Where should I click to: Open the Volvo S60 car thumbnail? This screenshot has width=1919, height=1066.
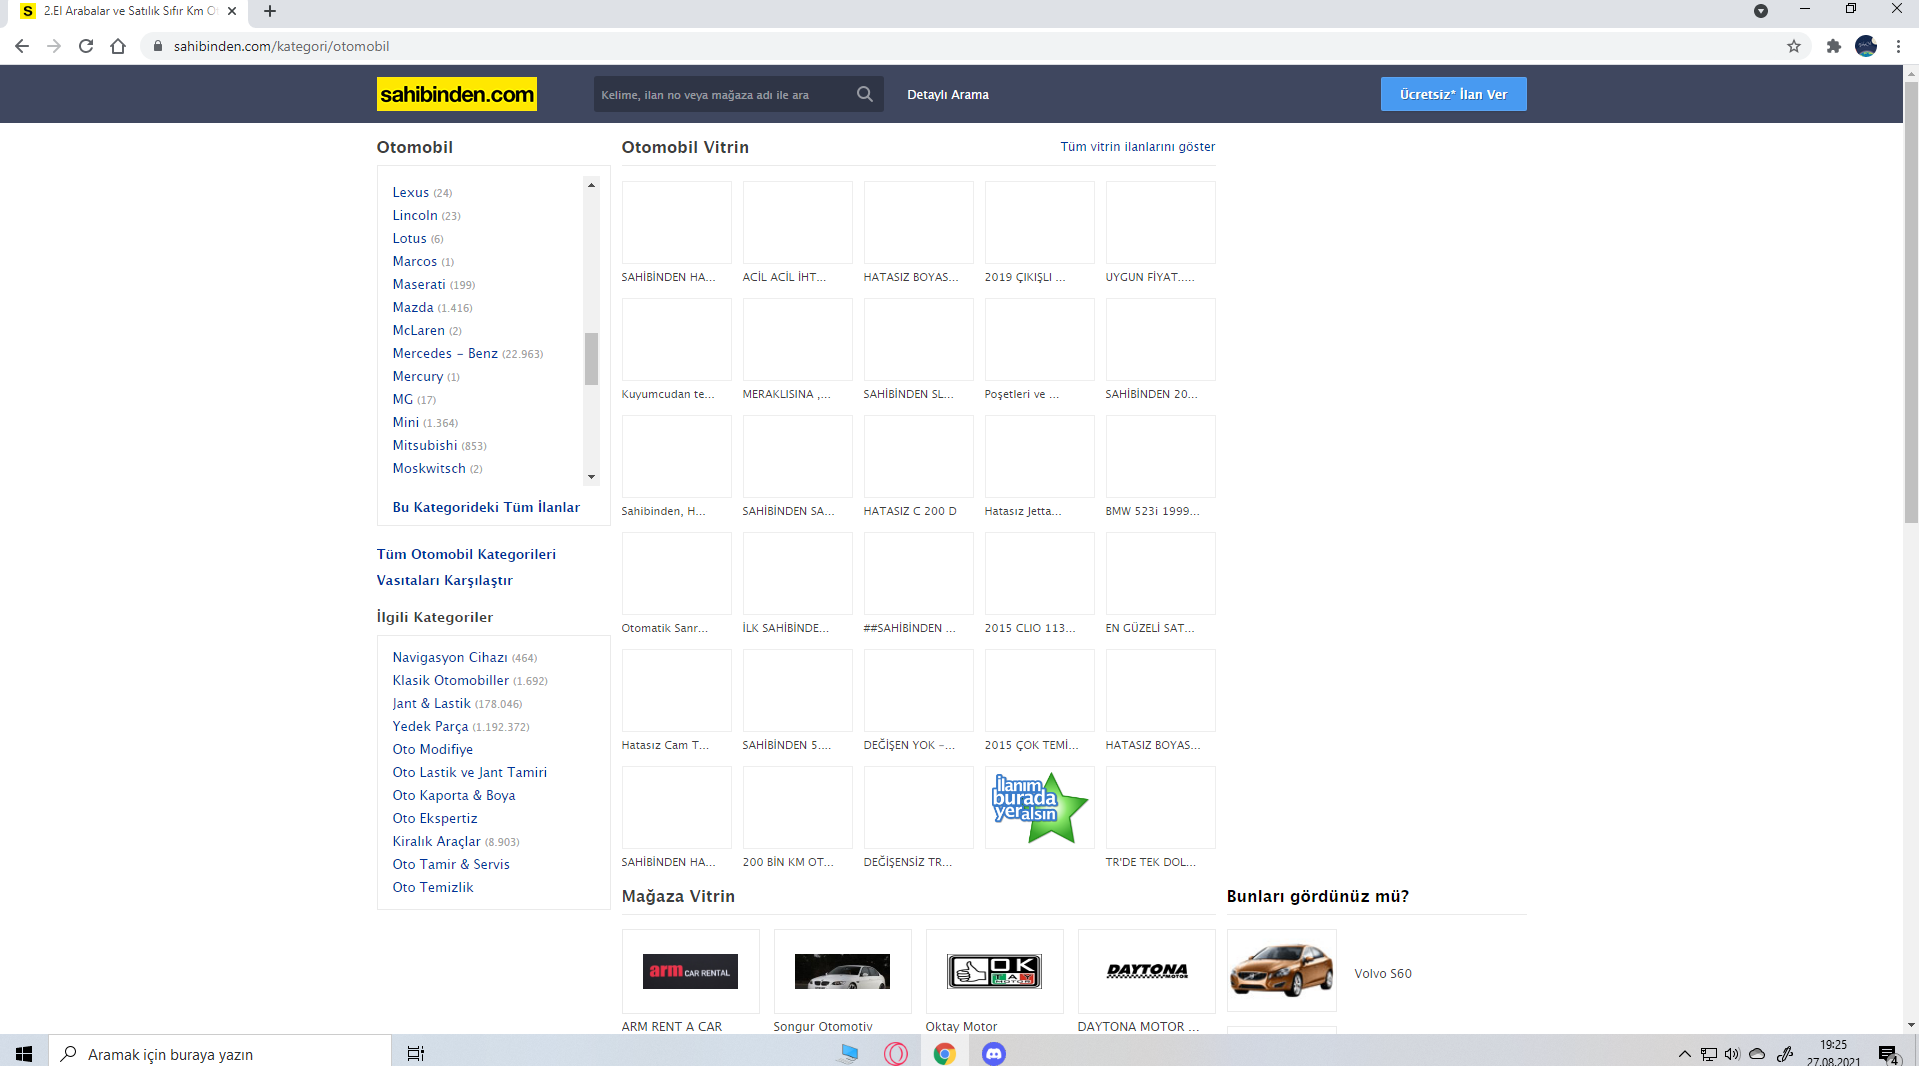pos(1281,971)
